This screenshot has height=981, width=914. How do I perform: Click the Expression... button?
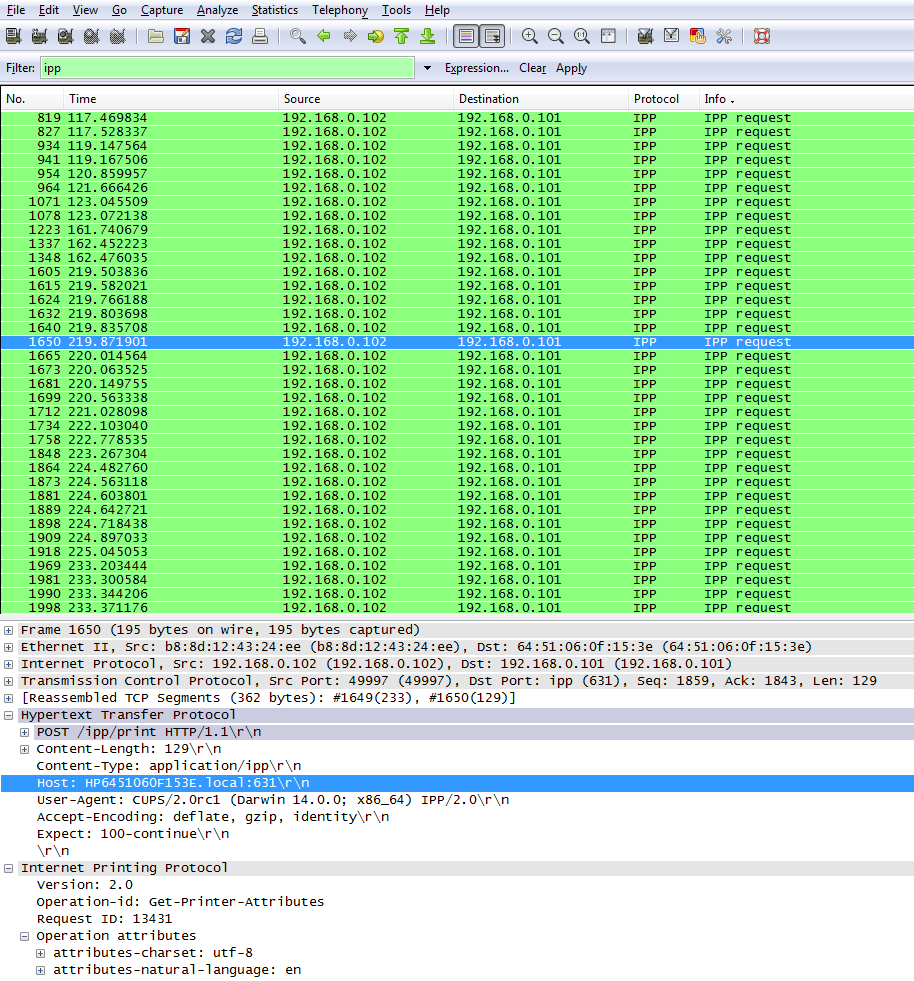point(477,68)
